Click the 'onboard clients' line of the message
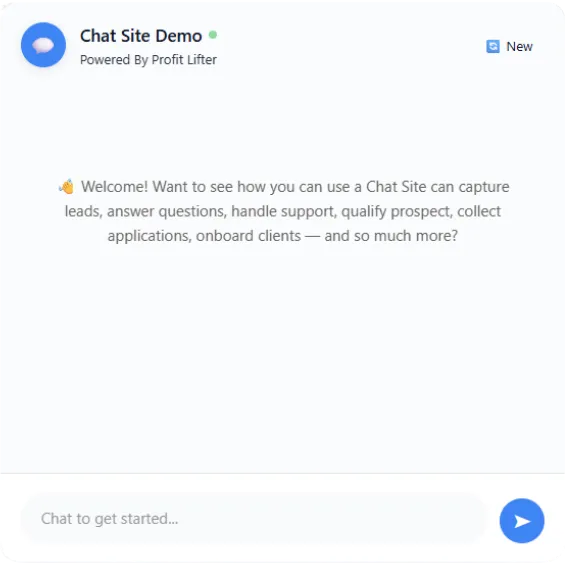The height and width of the screenshot is (565, 565). 283,236
